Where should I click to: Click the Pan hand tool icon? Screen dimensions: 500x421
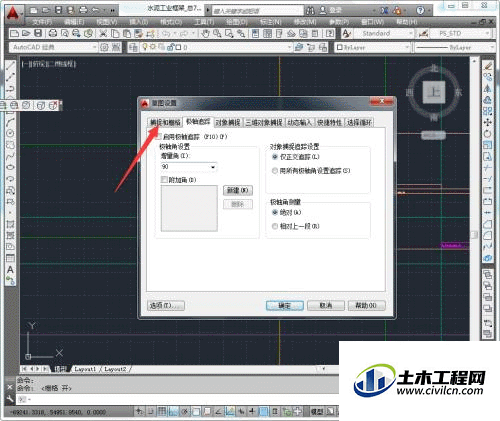point(206,33)
